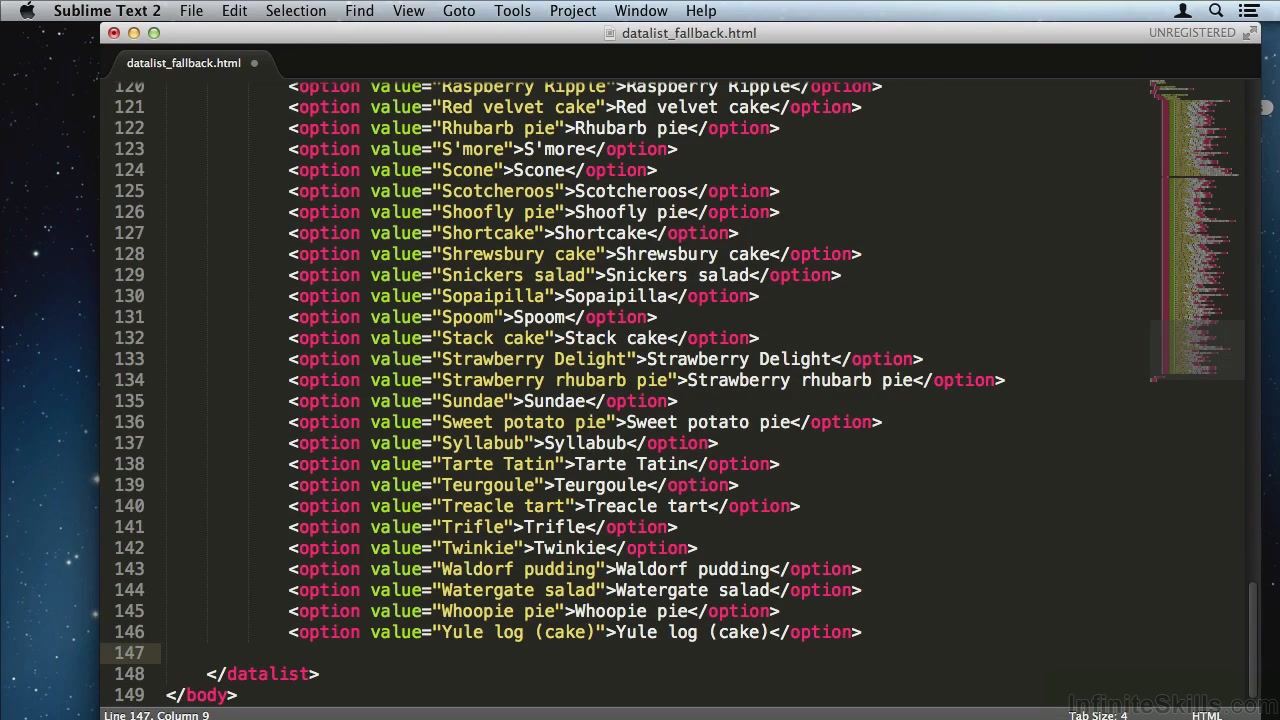This screenshot has height=720, width=1280.
Task: Click the Syllabub option text content
Action: (585, 443)
